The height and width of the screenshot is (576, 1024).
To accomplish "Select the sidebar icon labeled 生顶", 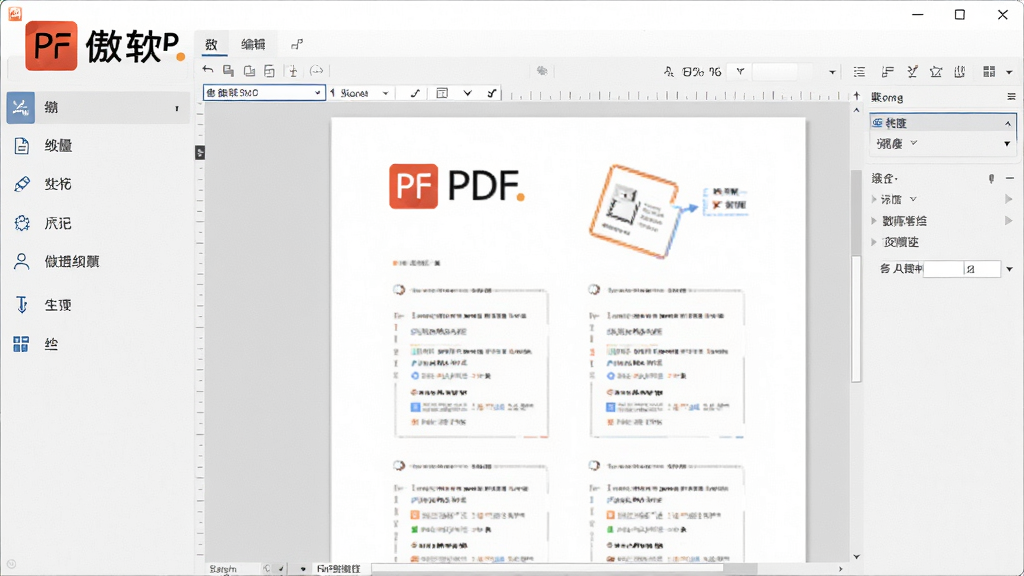I will tap(22, 305).
